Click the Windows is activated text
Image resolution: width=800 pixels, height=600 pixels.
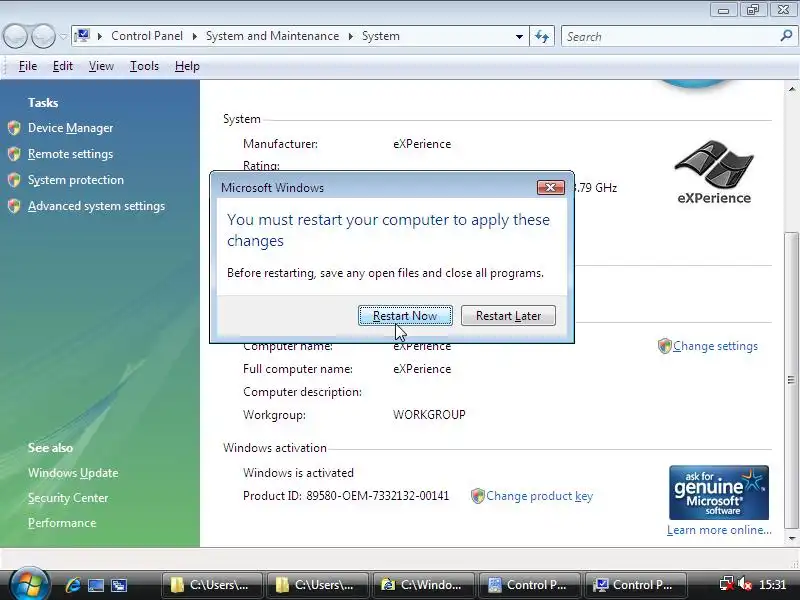pyautogui.click(x=298, y=473)
